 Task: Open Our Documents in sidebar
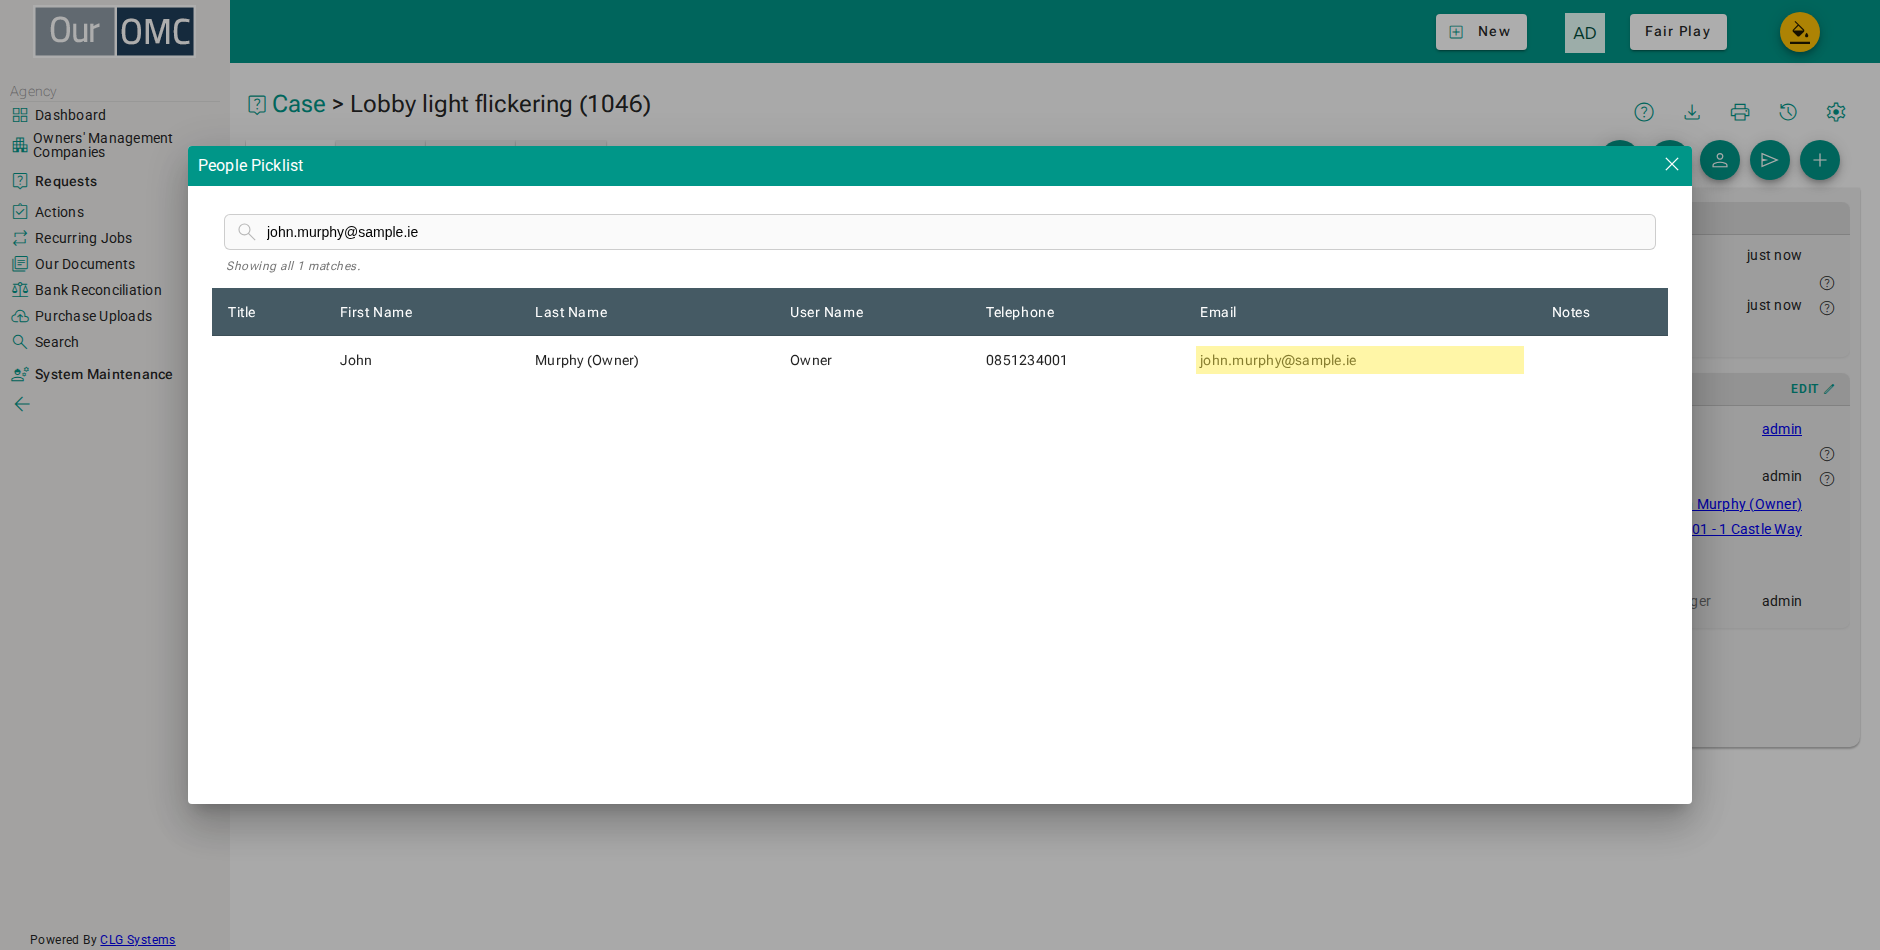click(84, 264)
